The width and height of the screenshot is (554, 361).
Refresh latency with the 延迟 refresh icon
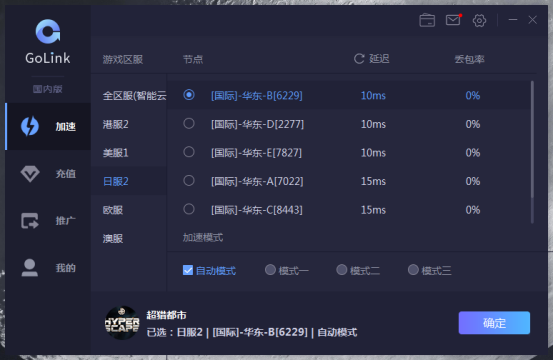coord(359,59)
